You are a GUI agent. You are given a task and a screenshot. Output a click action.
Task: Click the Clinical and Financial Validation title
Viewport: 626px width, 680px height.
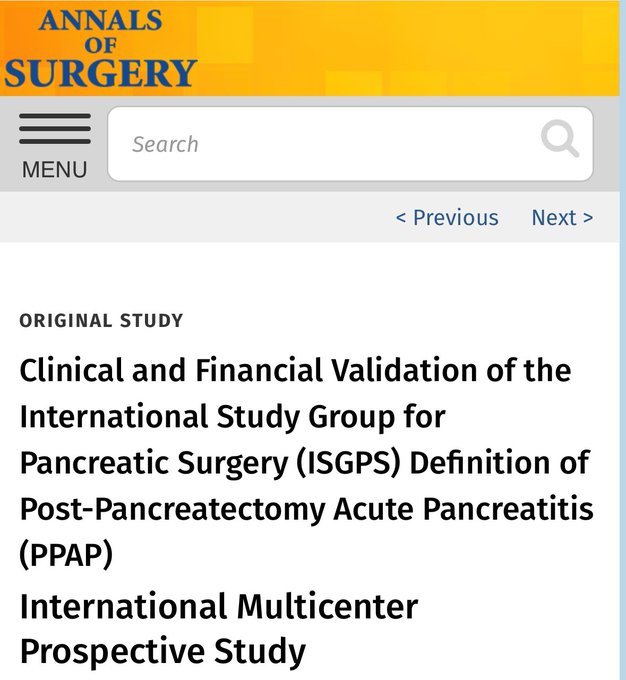[x=306, y=462]
